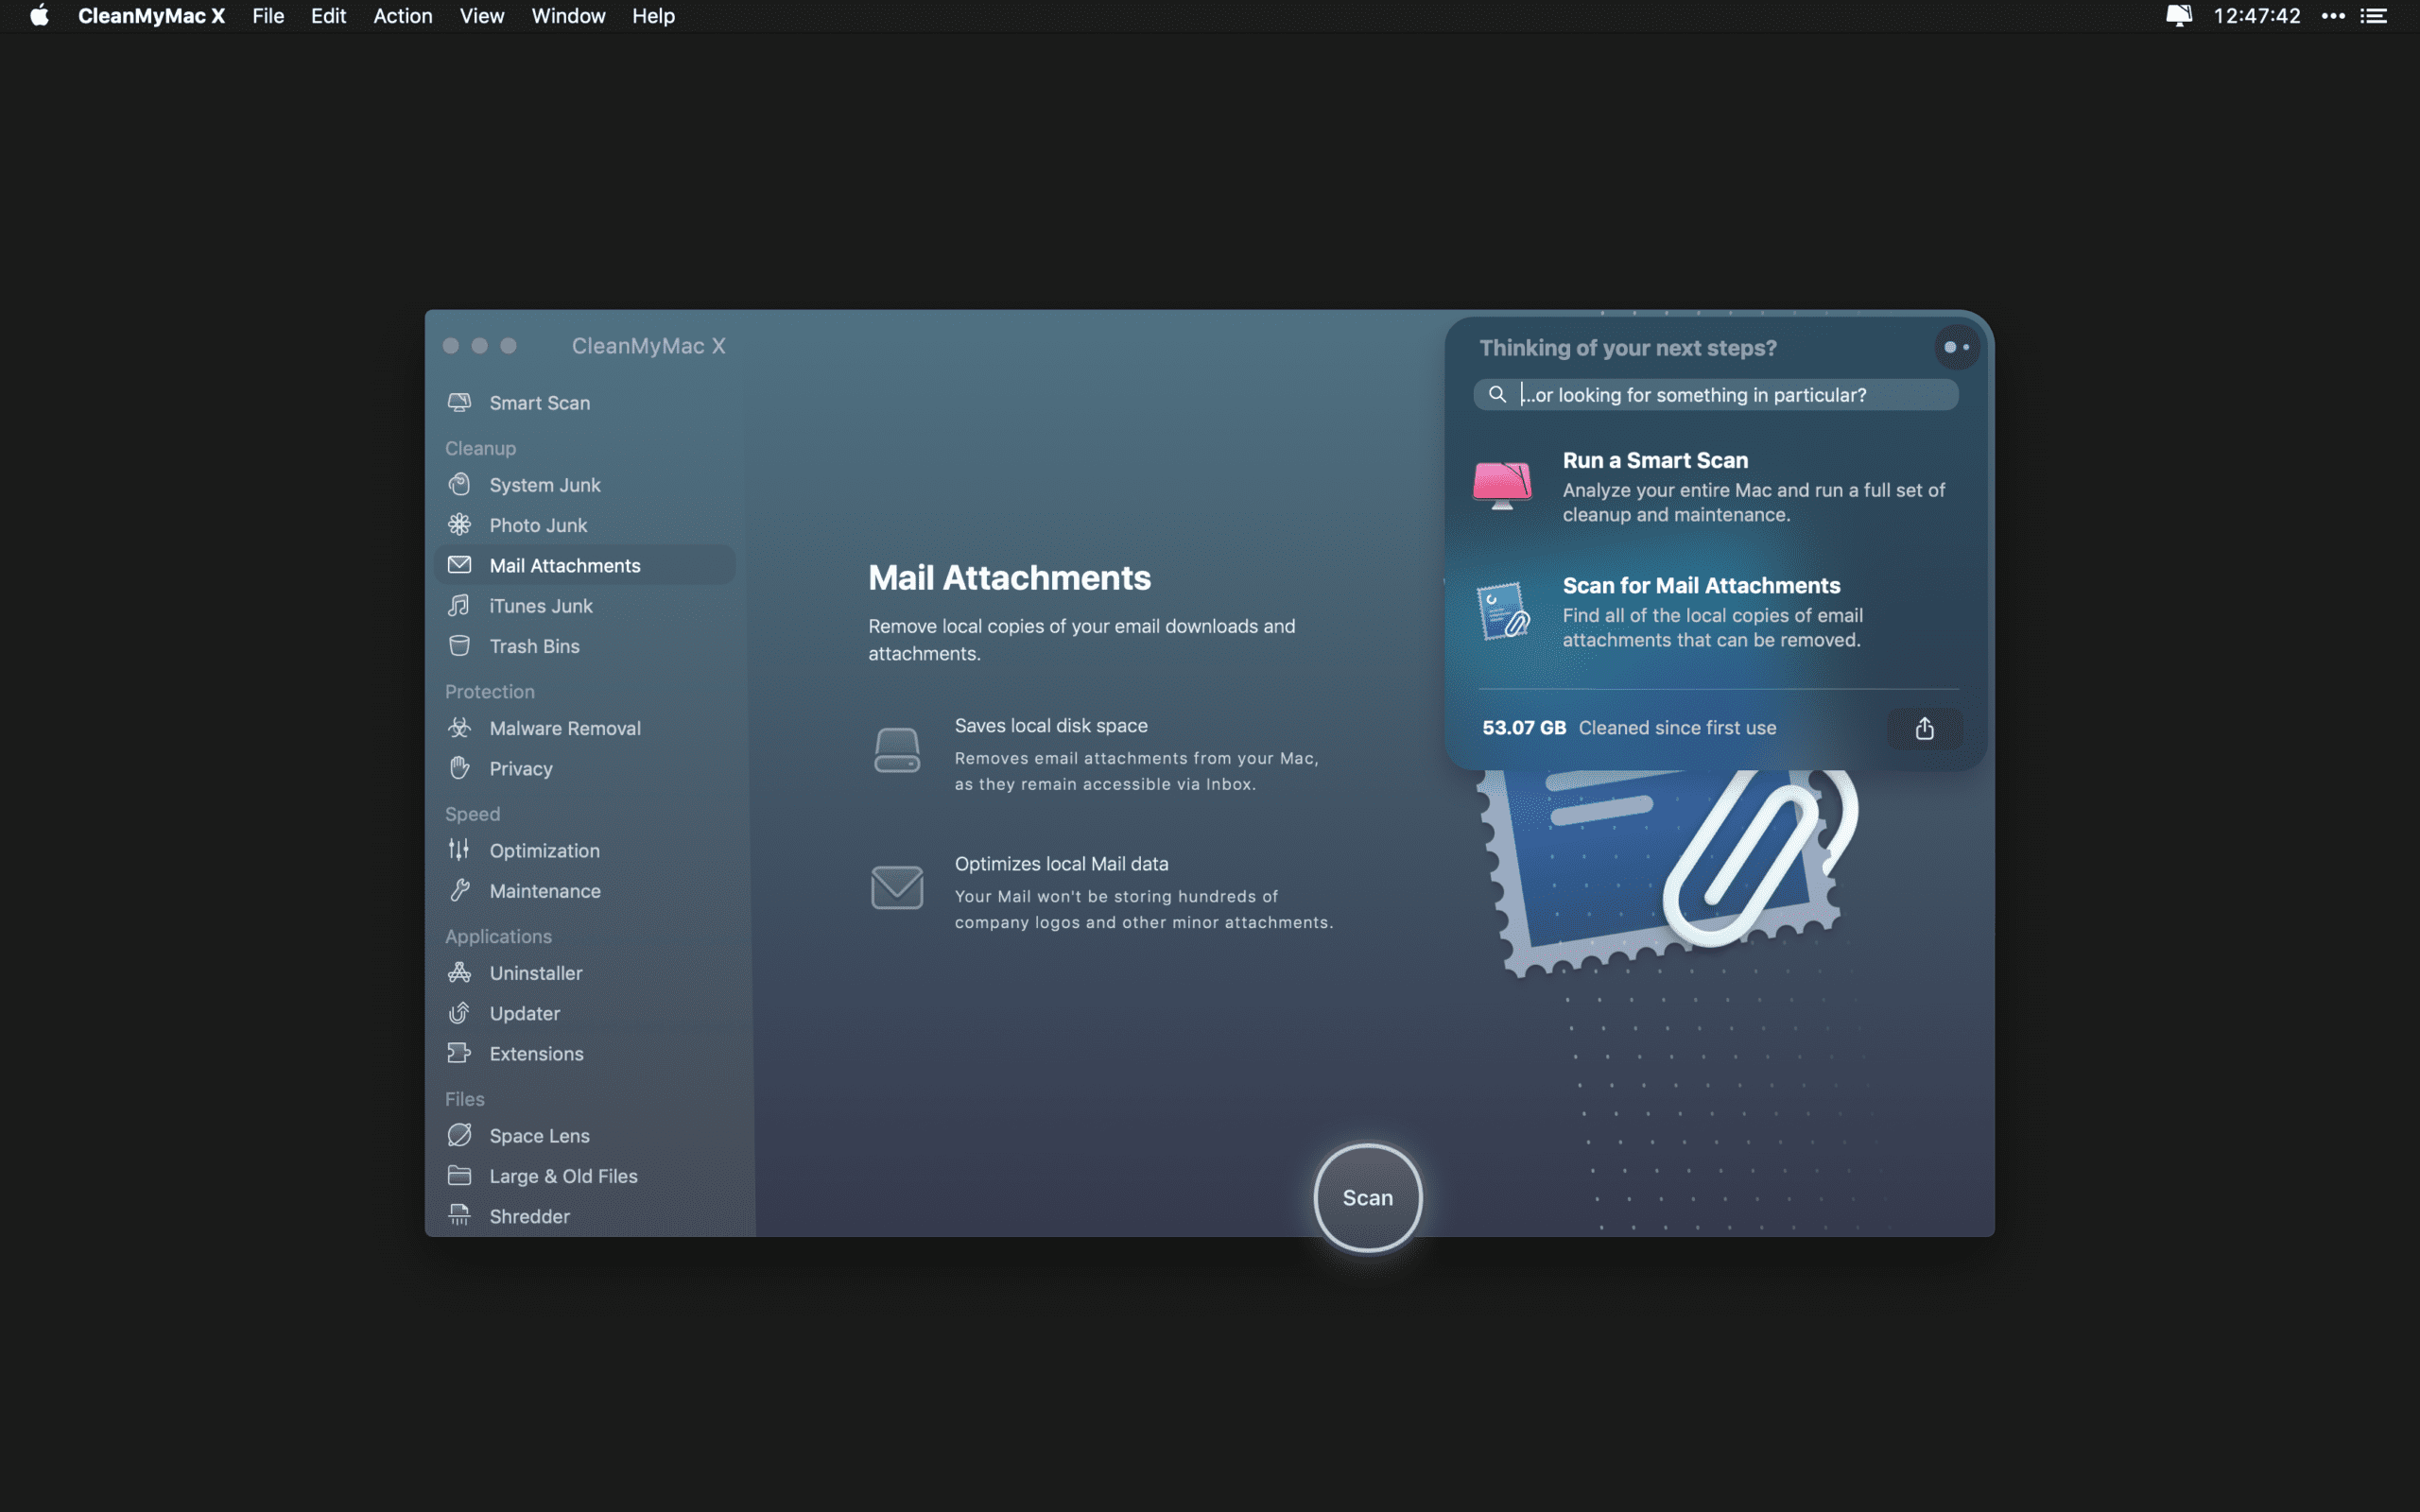Image resolution: width=2420 pixels, height=1512 pixels.
Task: Select the Malware Removal biohazard icon
Action: (x=459, y=727)
